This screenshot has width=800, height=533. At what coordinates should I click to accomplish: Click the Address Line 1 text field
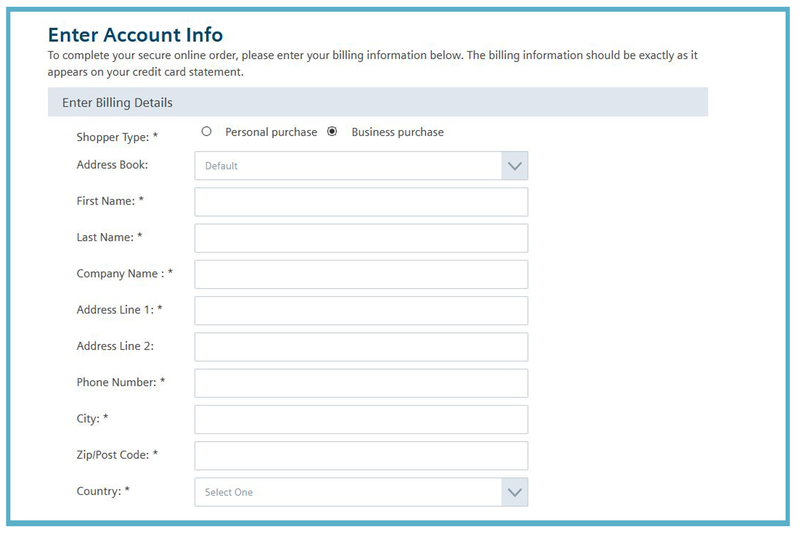pos(361,310)
